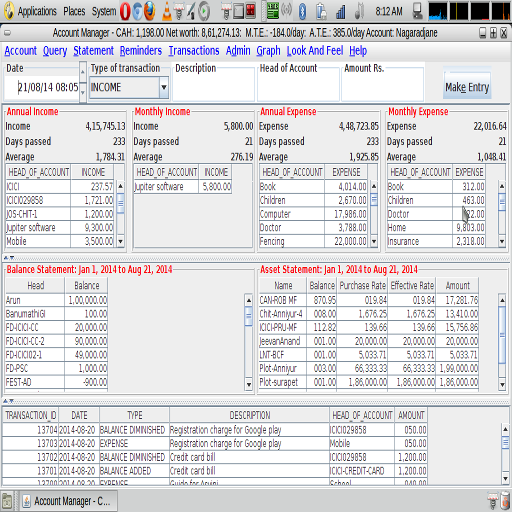Click the Annual Expense table scroll-up arrow
The width and height of the screenshot is (512, 512).
coord(374,186)
